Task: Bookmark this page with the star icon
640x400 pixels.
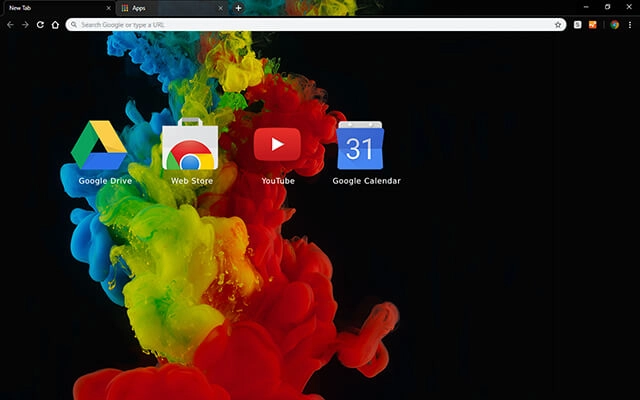Action: click(x=558, y=25)
